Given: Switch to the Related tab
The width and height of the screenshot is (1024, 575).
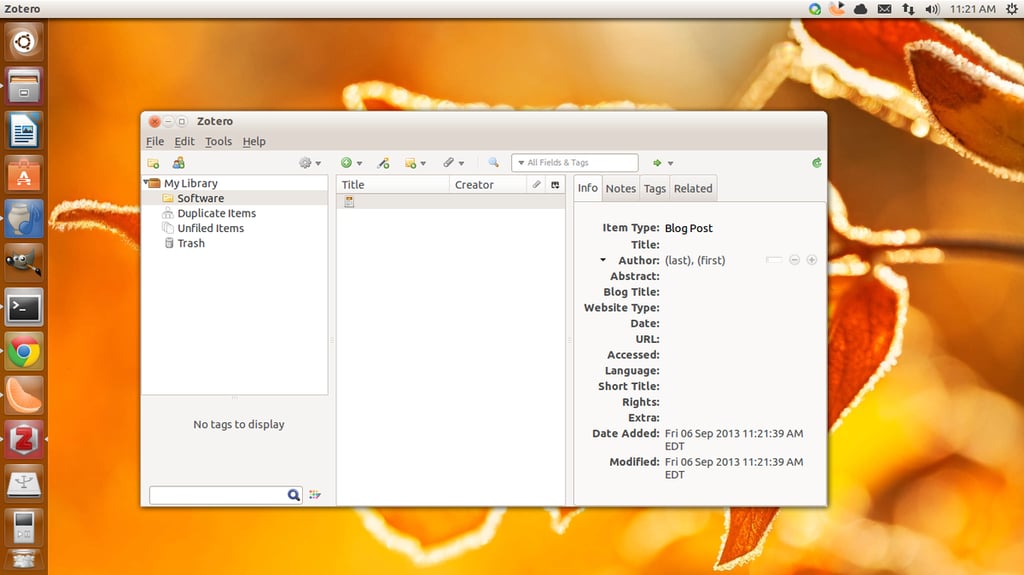Looking at the screenshot, I should tap(693, 188).
